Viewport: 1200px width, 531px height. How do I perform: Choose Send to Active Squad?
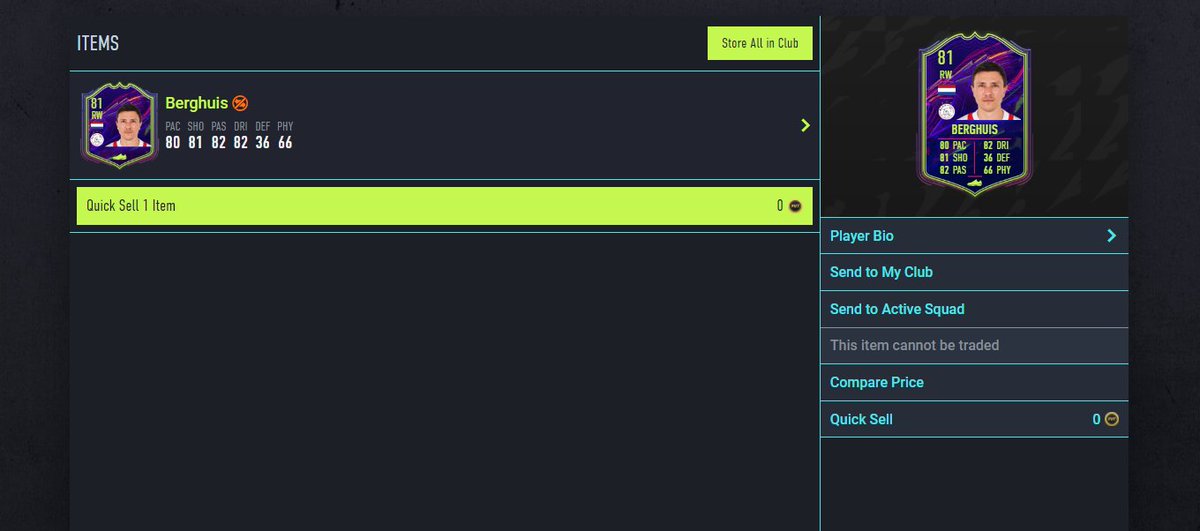pos(974,309)
